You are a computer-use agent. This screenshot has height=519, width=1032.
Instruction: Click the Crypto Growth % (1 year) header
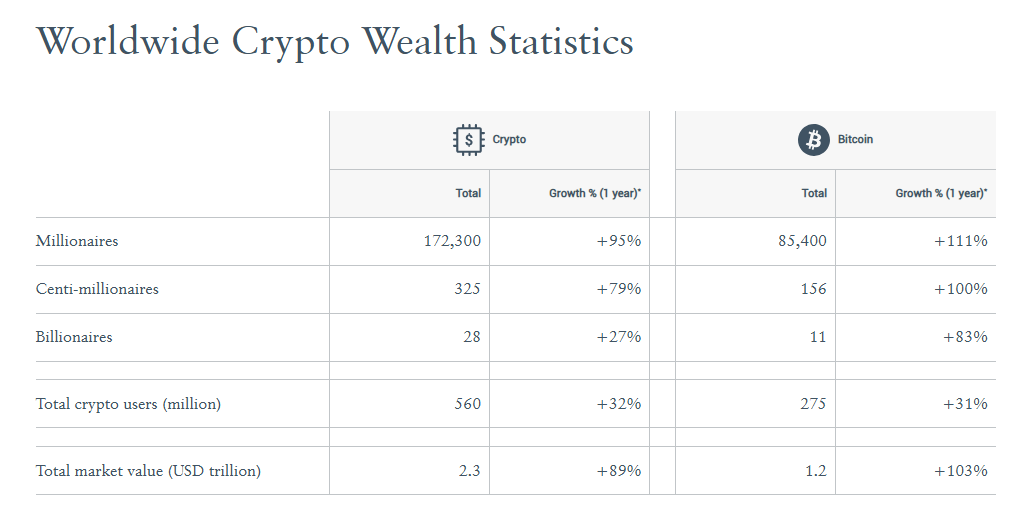[594, 193]
